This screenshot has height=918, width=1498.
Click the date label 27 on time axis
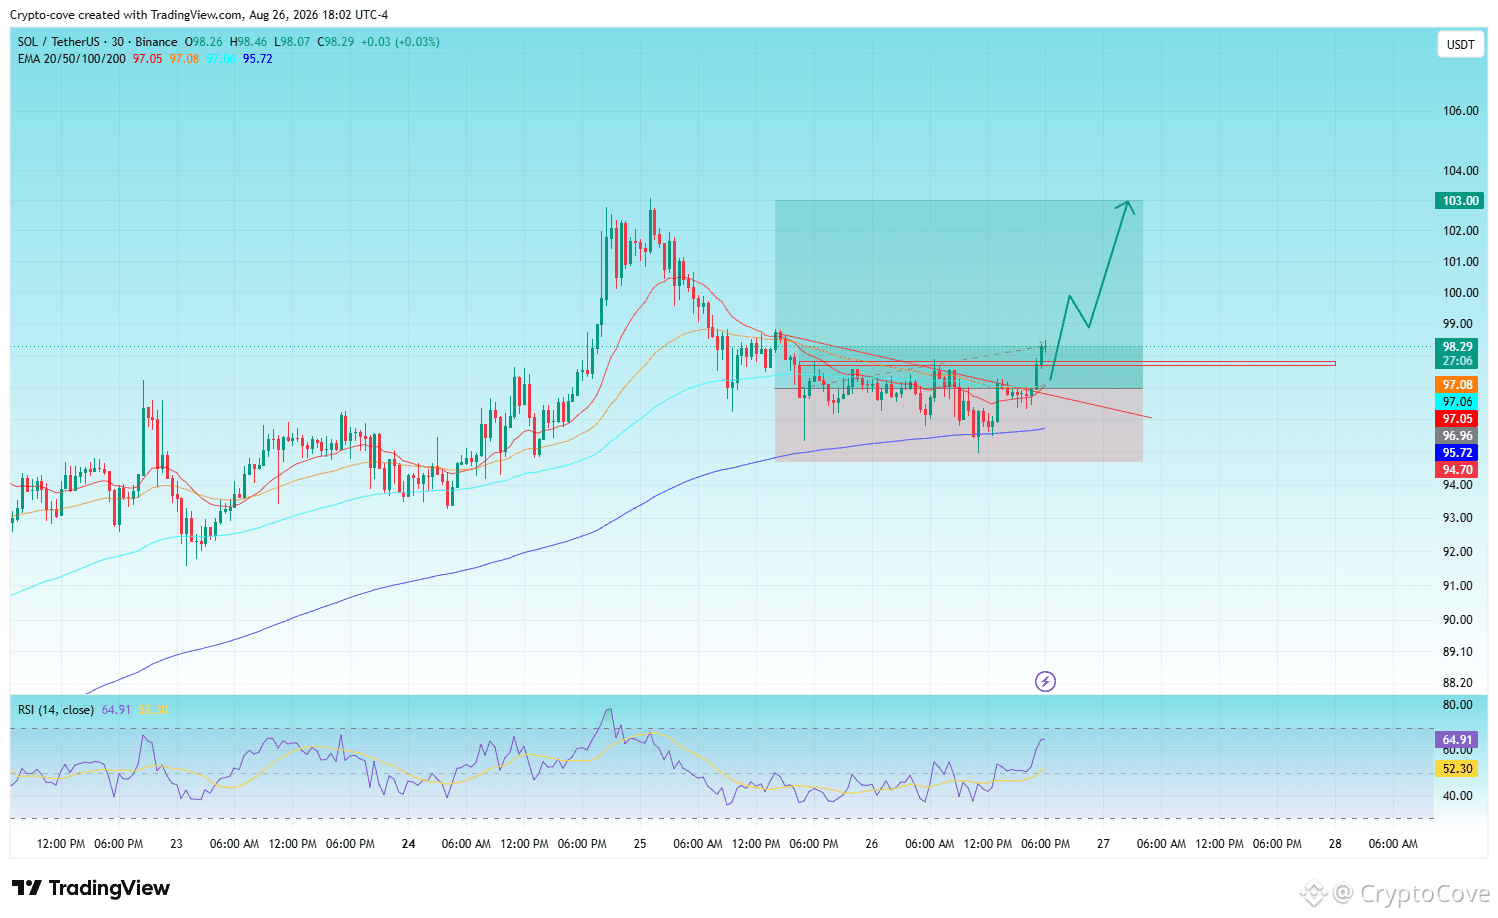[x=1103, y=844]
